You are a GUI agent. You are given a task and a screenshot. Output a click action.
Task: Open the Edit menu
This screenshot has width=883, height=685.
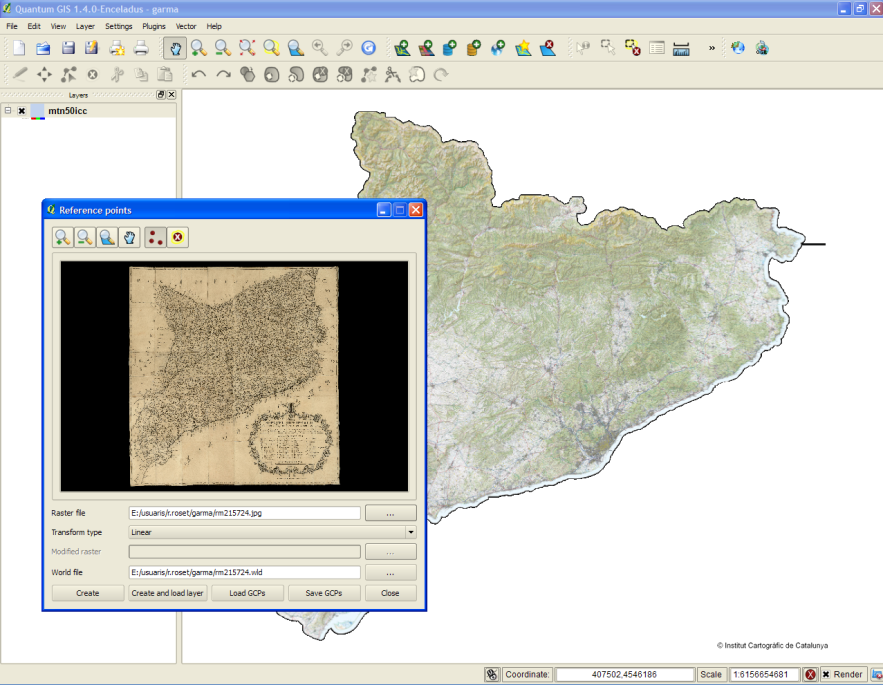coord(34,26)
